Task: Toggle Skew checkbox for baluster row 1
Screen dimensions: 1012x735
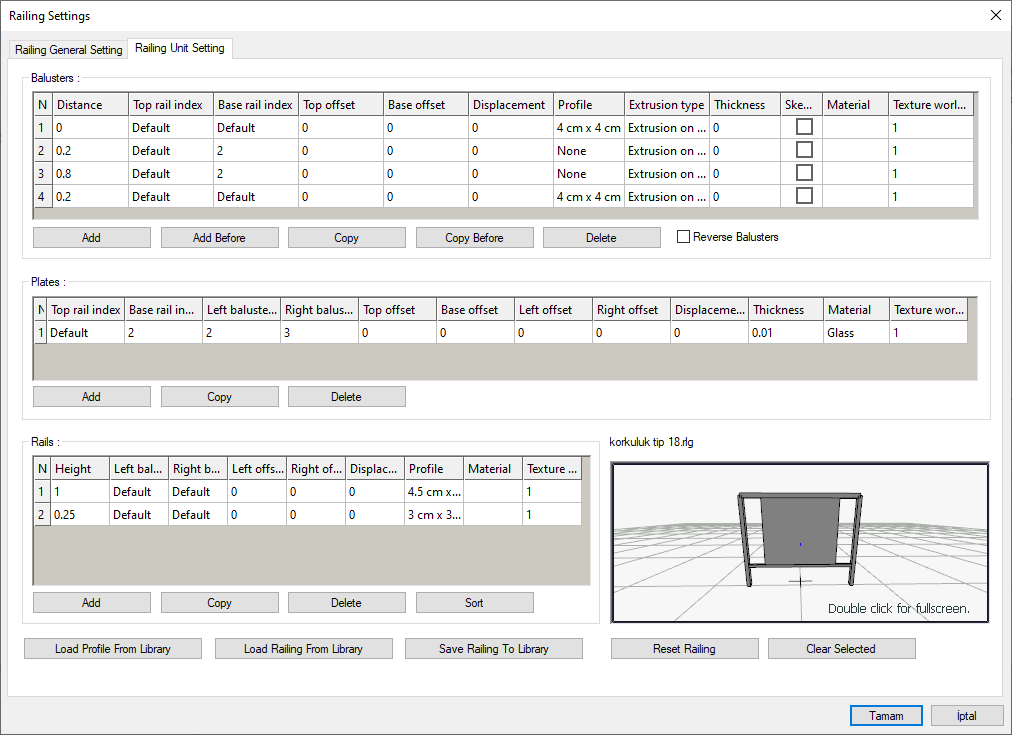Action: point(804,127)
